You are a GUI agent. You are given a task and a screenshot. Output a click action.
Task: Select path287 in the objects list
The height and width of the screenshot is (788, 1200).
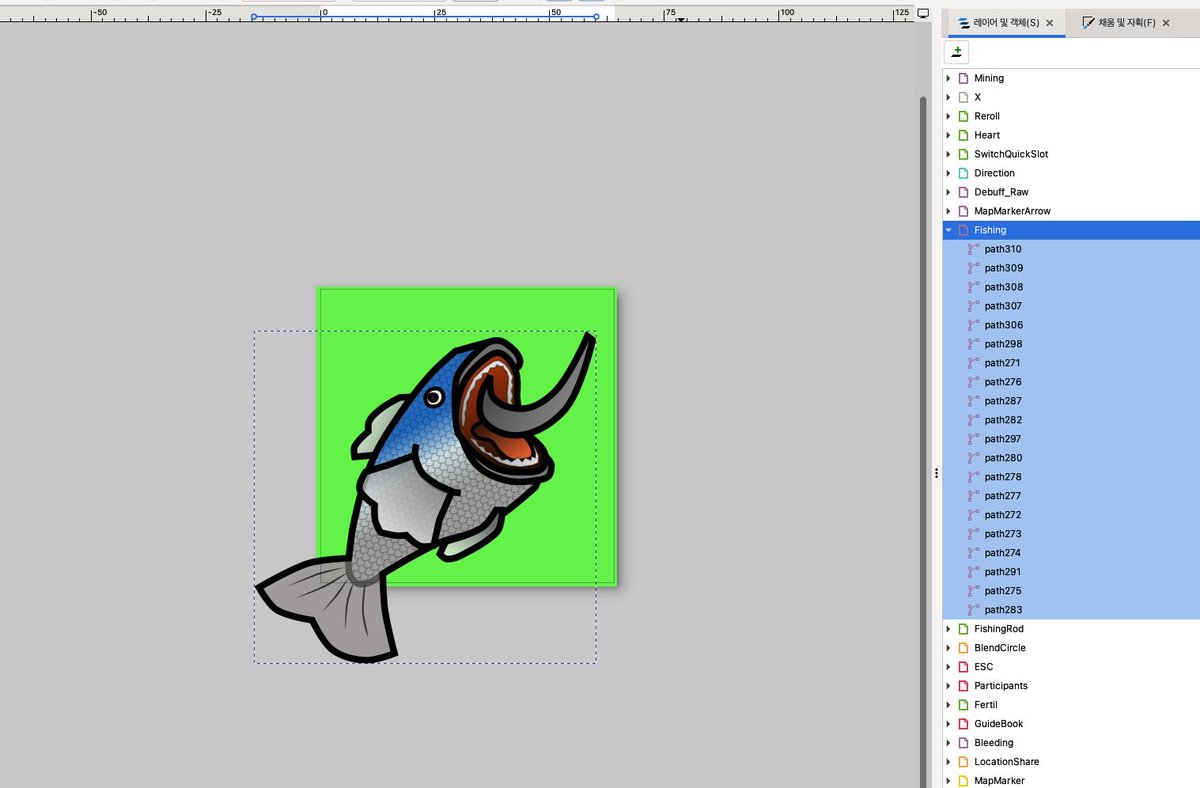coord(1003,401)
